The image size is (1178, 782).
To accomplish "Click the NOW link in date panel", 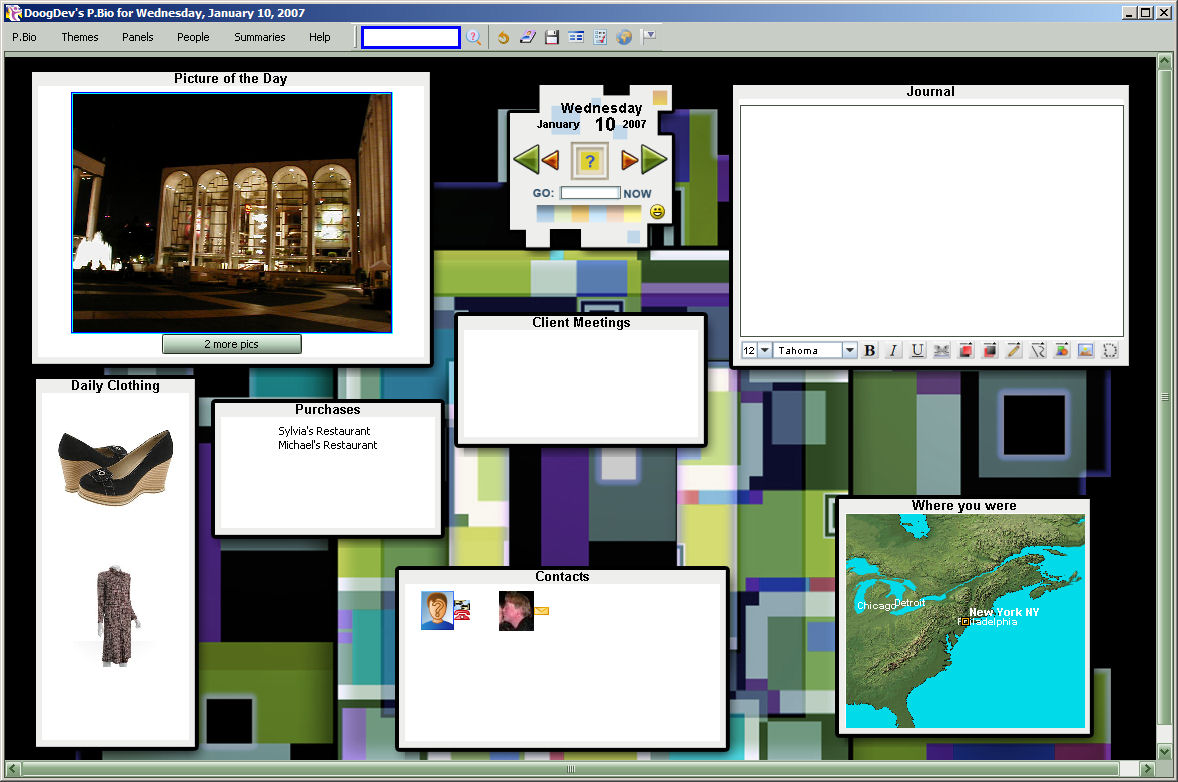I will pyautogui.click(x=637, y=194).
